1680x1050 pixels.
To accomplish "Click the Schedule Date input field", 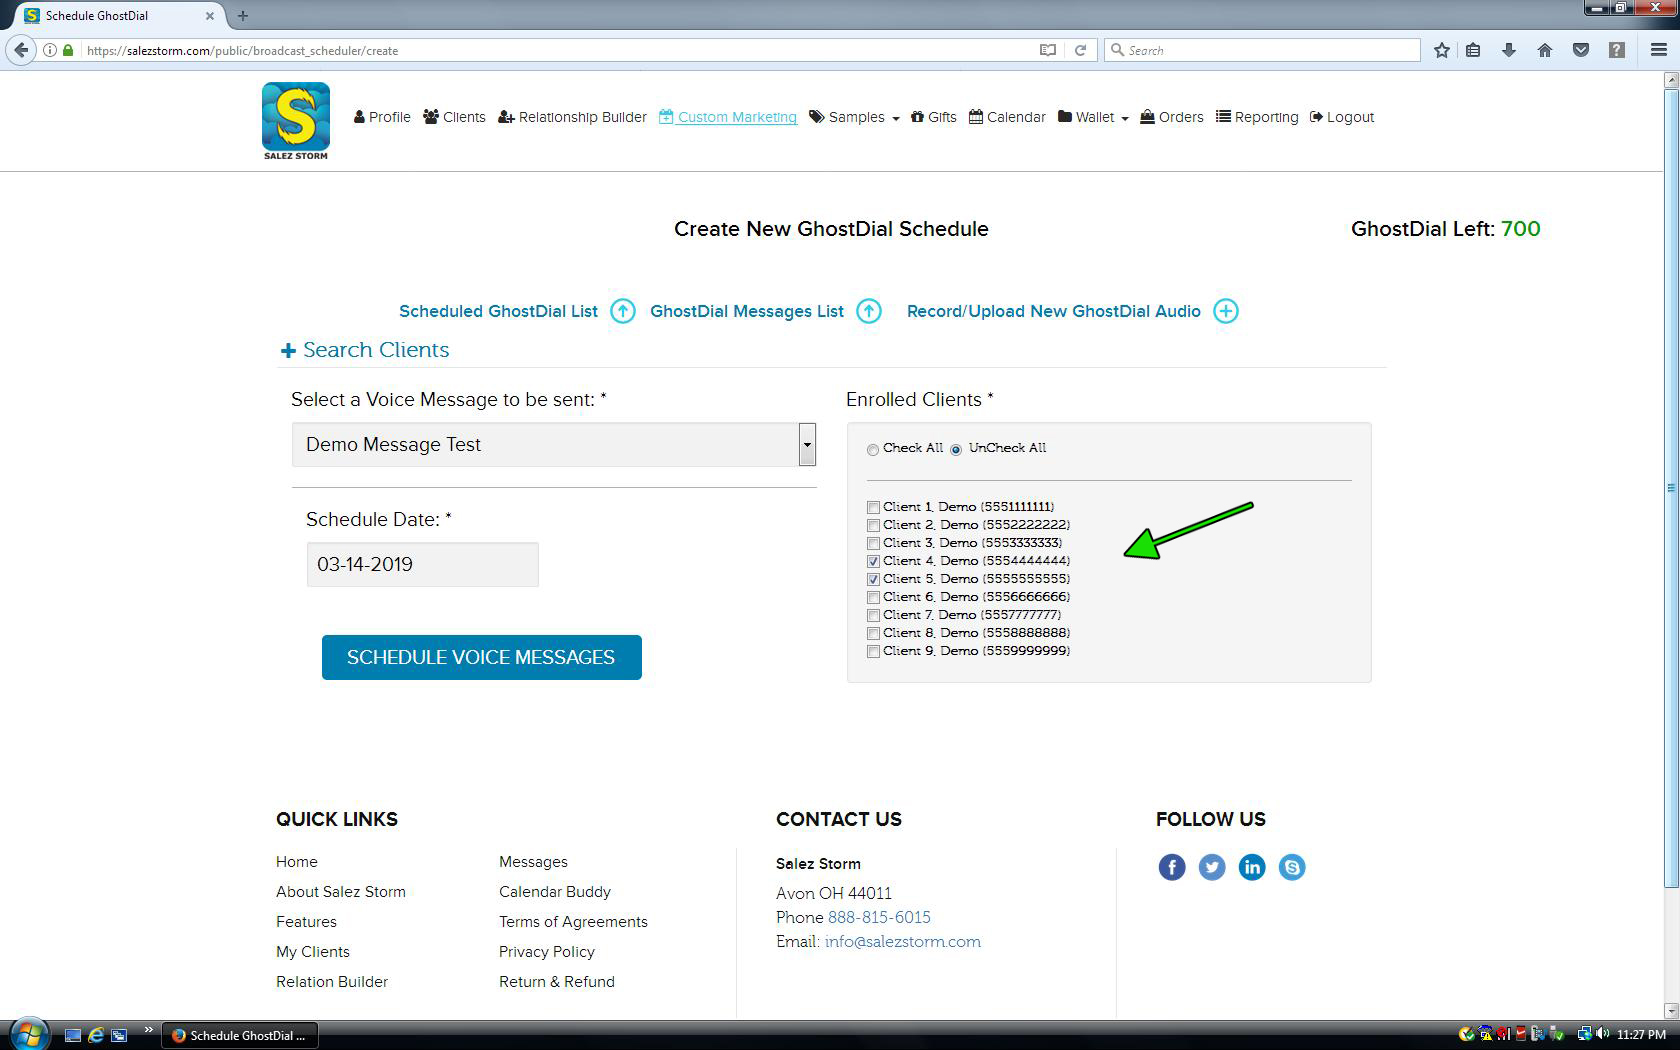I will pyautogui.click(x=422, y=564).
